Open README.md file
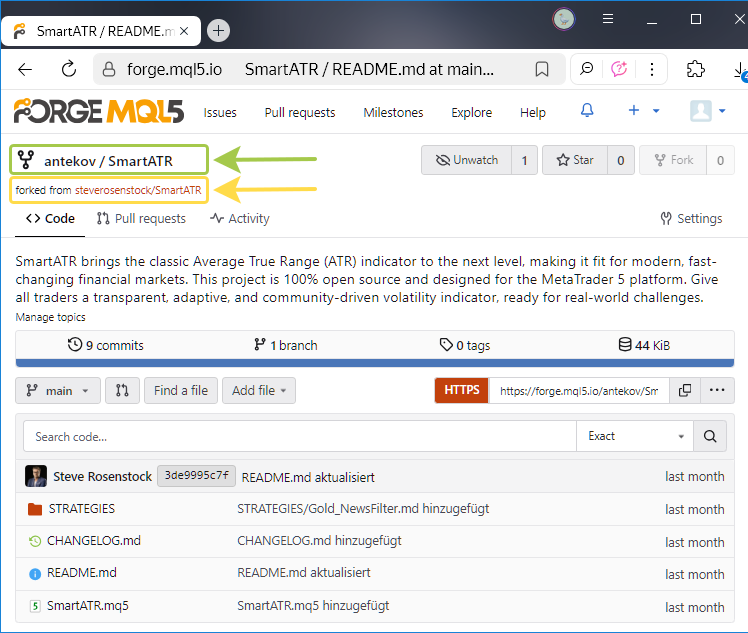Viewport: 748px width, 633px height. 82,572
